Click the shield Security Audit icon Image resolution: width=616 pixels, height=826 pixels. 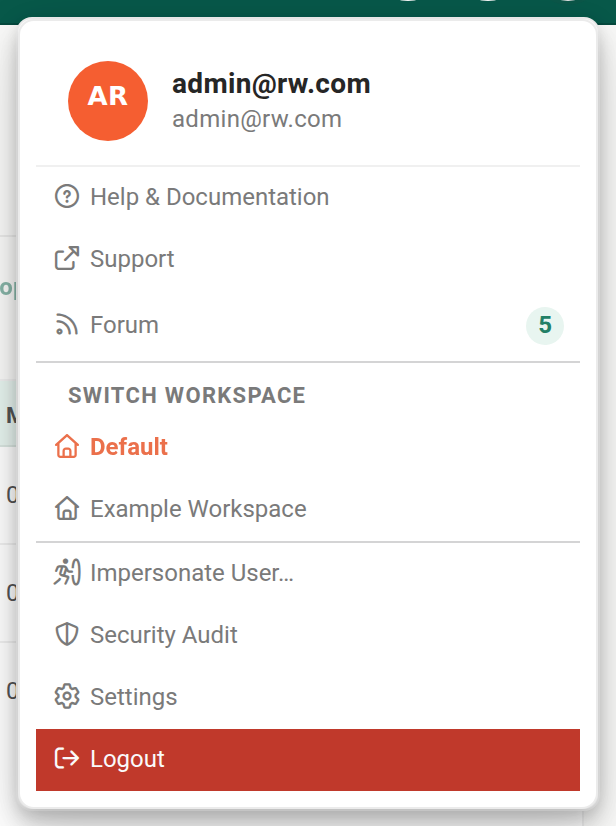coord(67,634)
